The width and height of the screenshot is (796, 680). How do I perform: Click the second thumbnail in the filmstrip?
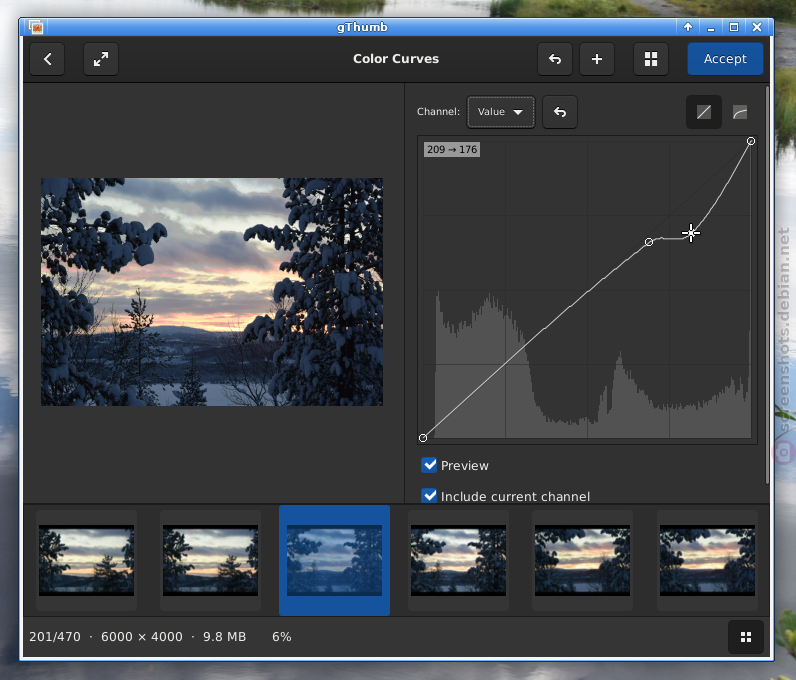(210, 560)
